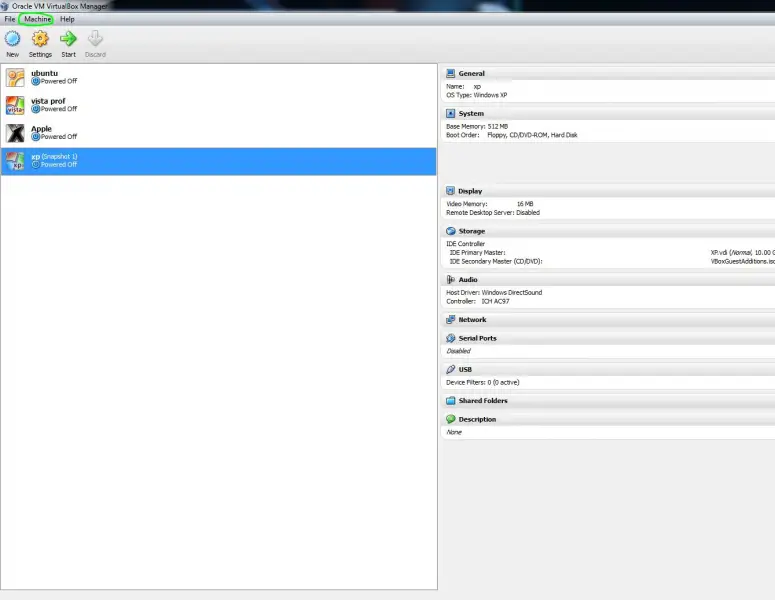
Task: Open the Machine menu
Action: point(38,19)
